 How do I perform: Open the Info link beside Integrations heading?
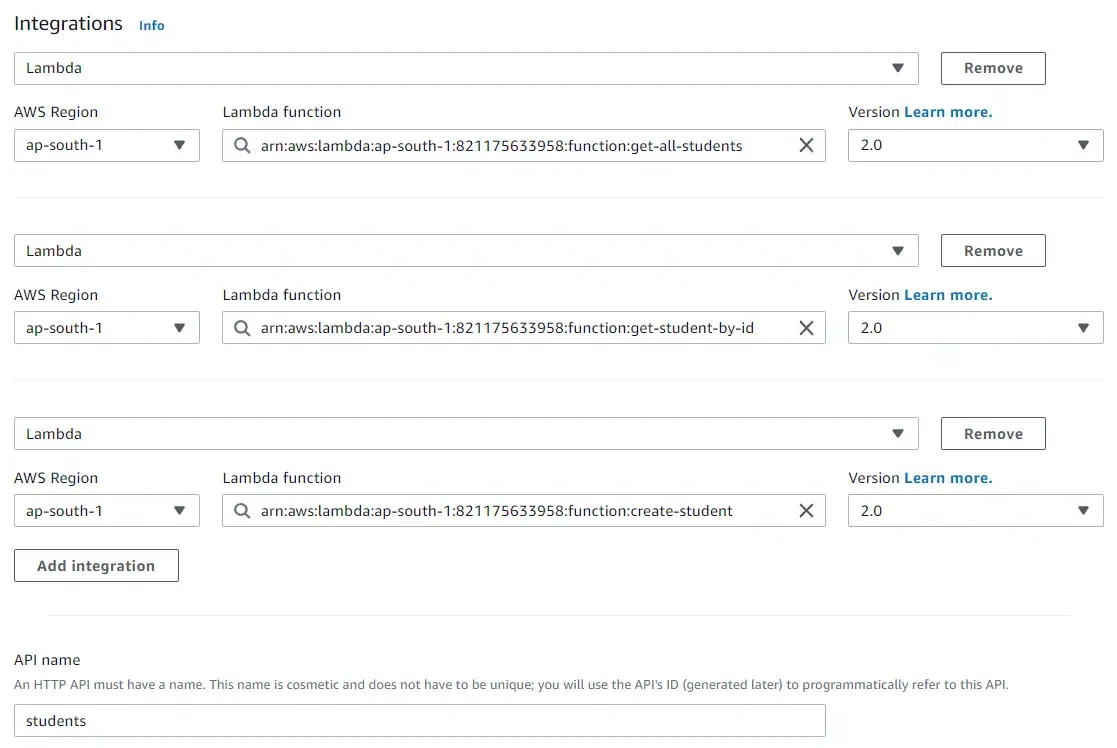coord(151,25)
